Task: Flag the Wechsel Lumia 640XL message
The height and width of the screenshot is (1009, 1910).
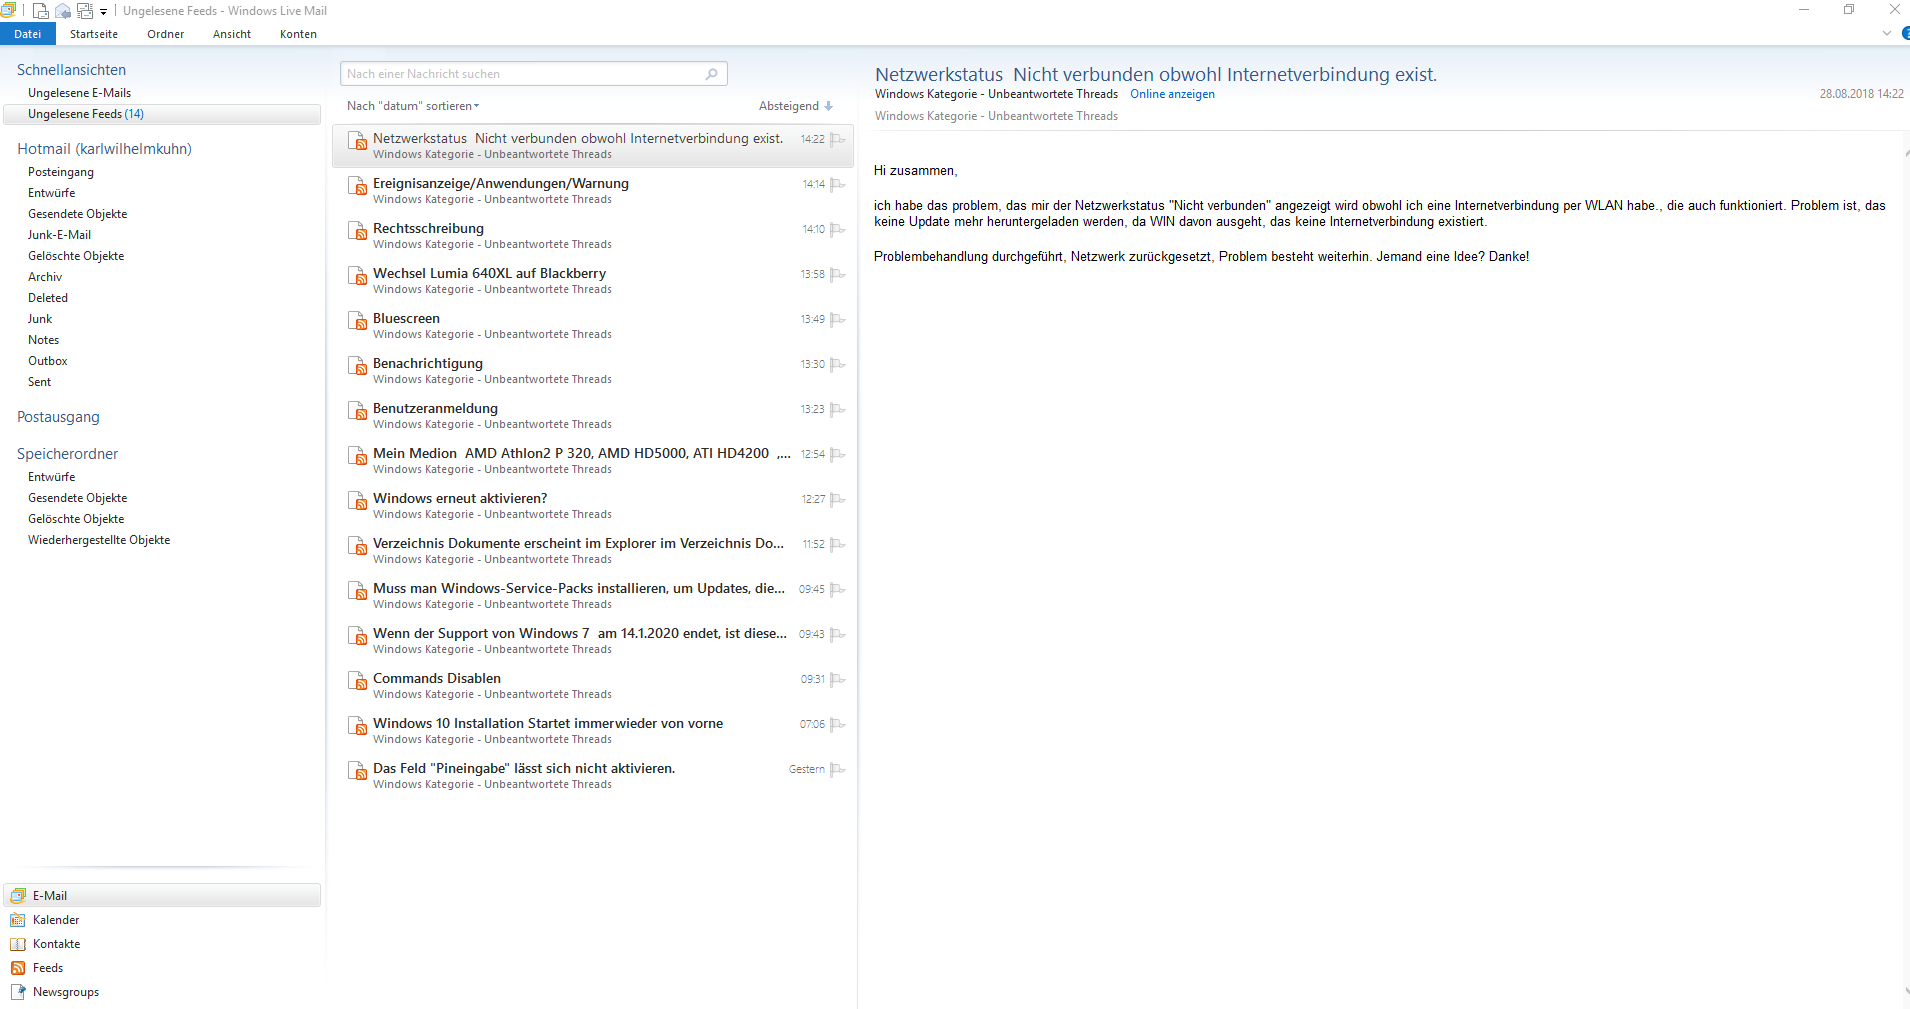Action: point(838,274)
